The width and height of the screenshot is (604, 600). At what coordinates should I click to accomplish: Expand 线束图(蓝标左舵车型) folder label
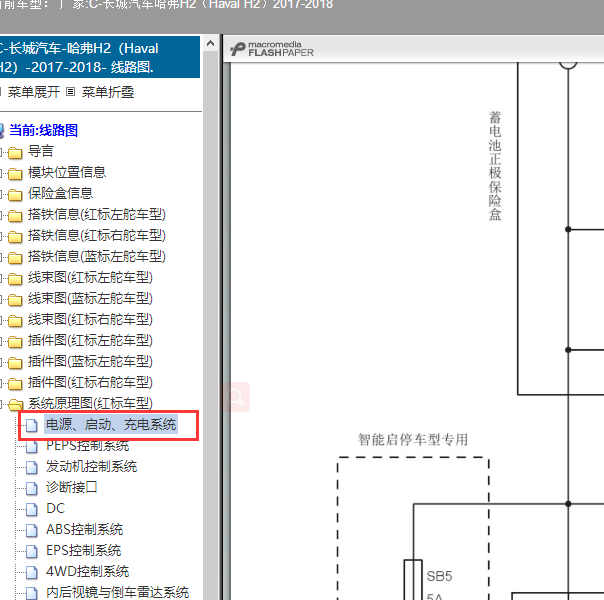[90, 298]
